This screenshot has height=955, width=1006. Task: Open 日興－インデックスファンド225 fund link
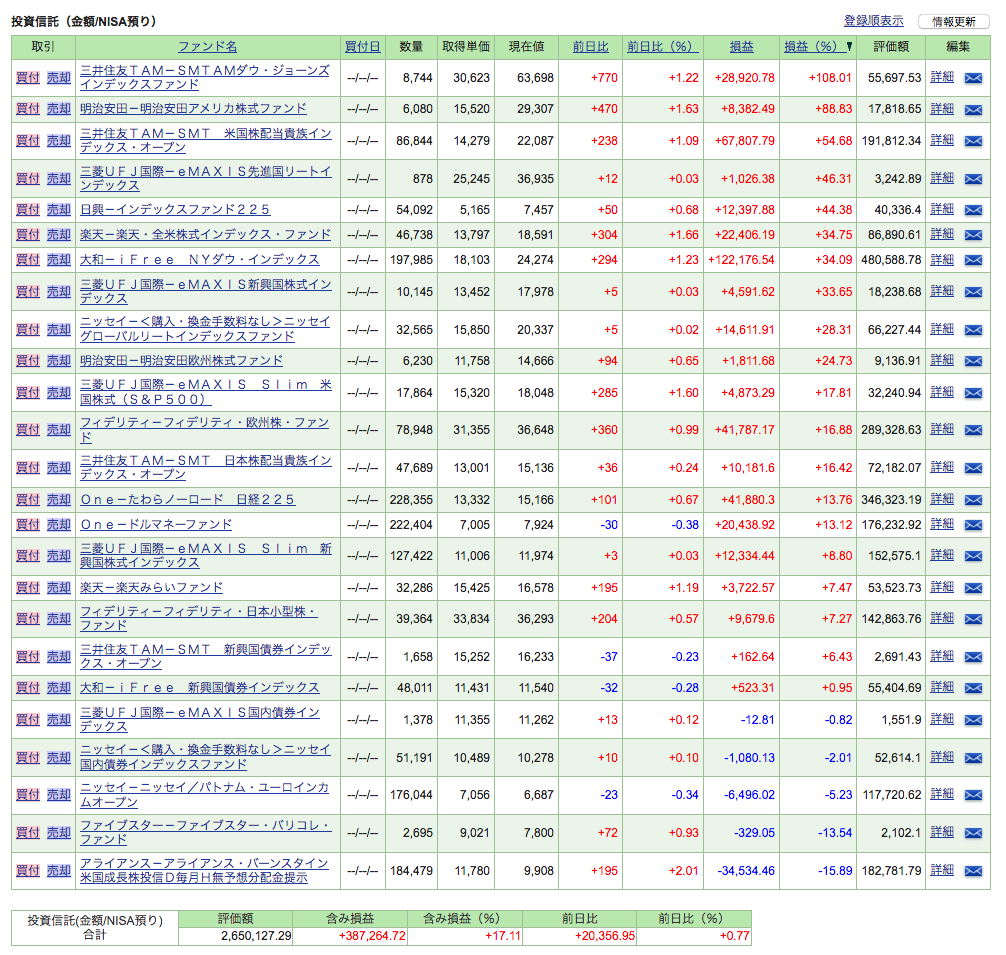(x=175, y=210)
